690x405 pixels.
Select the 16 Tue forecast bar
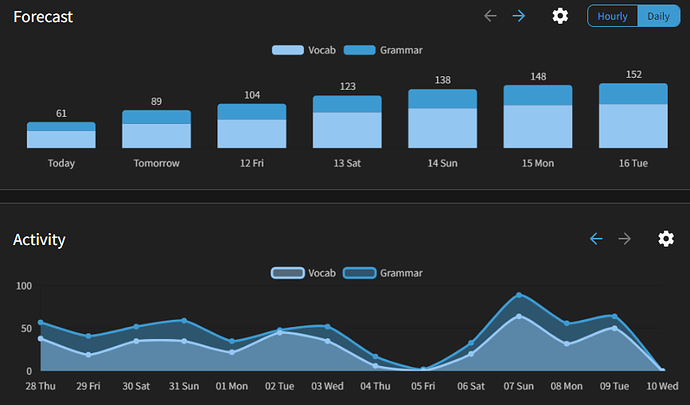[x=633, y=116]
